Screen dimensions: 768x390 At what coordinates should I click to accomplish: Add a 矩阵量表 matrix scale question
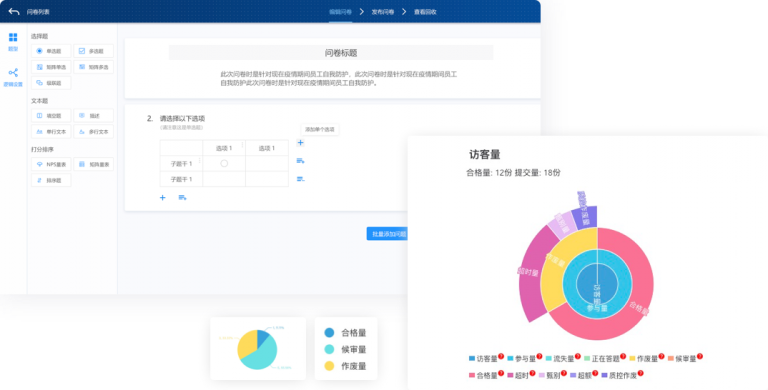94,164
